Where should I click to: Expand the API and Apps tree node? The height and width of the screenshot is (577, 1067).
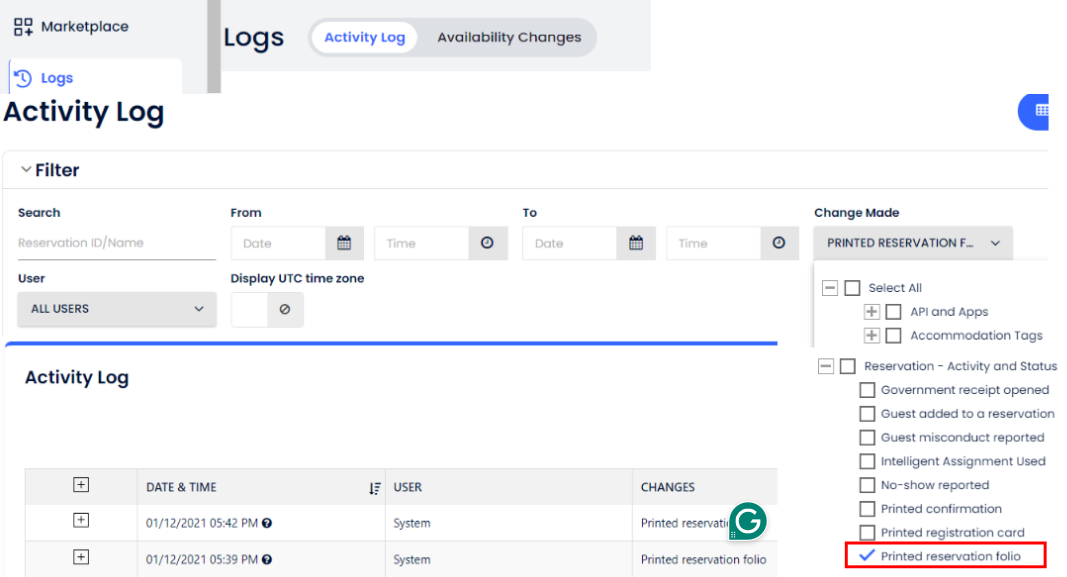(x=872, y=312)
